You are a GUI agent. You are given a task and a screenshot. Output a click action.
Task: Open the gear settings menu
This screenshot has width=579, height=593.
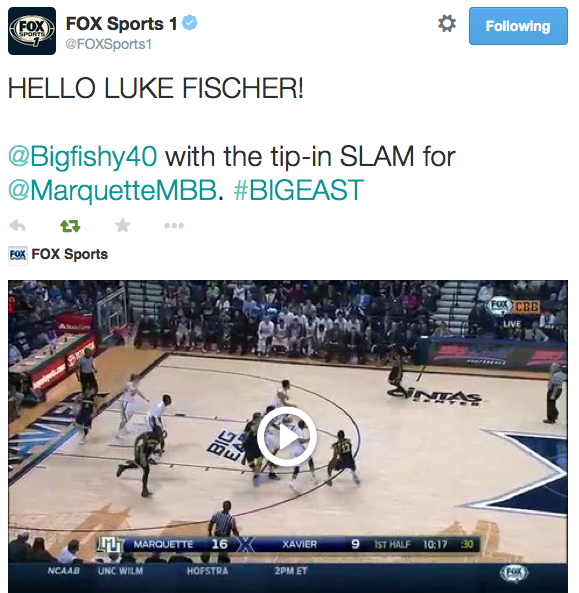point(447,24)
